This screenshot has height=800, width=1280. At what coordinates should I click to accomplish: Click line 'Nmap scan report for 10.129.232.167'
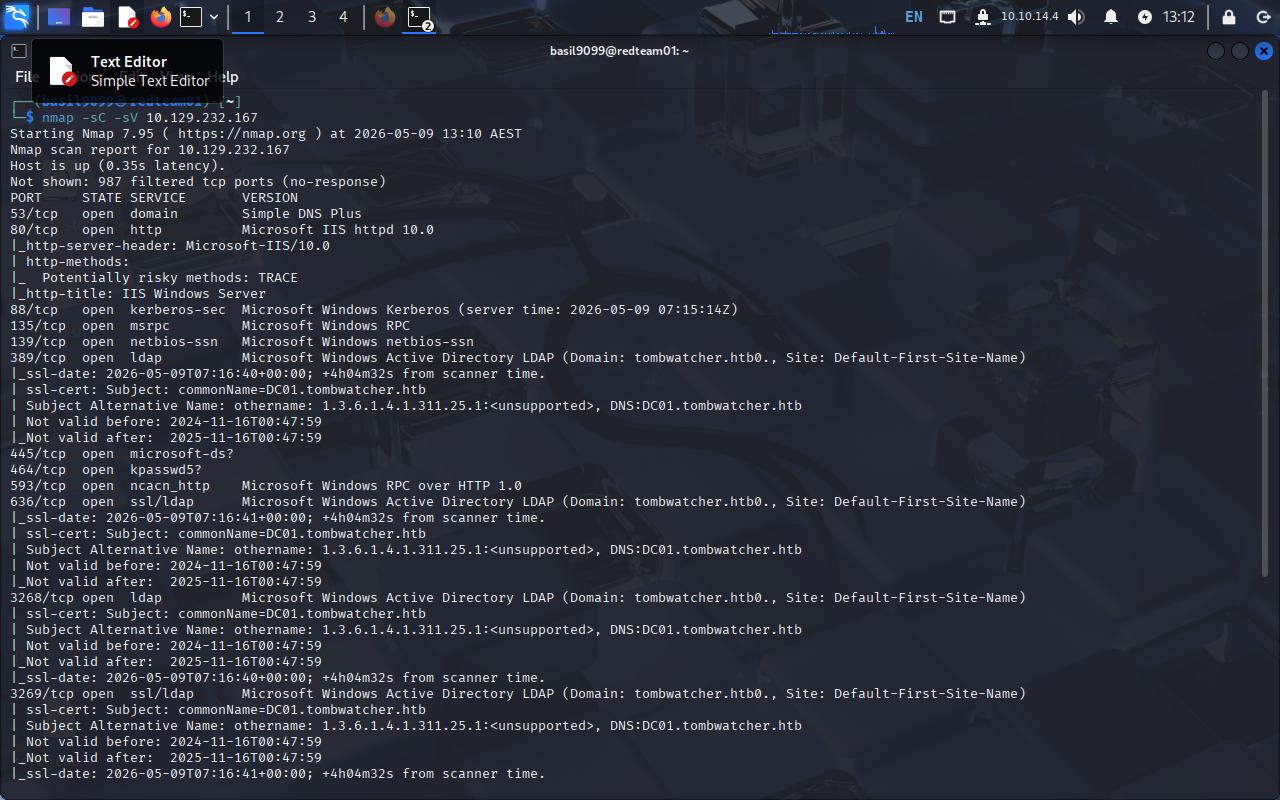tap(150, 150)
